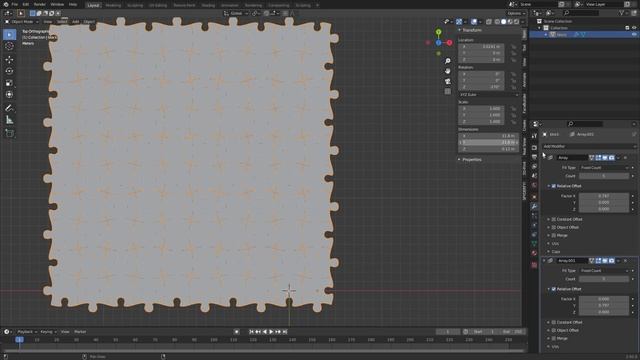Click the pan hand viewport icon

point(448,71)
